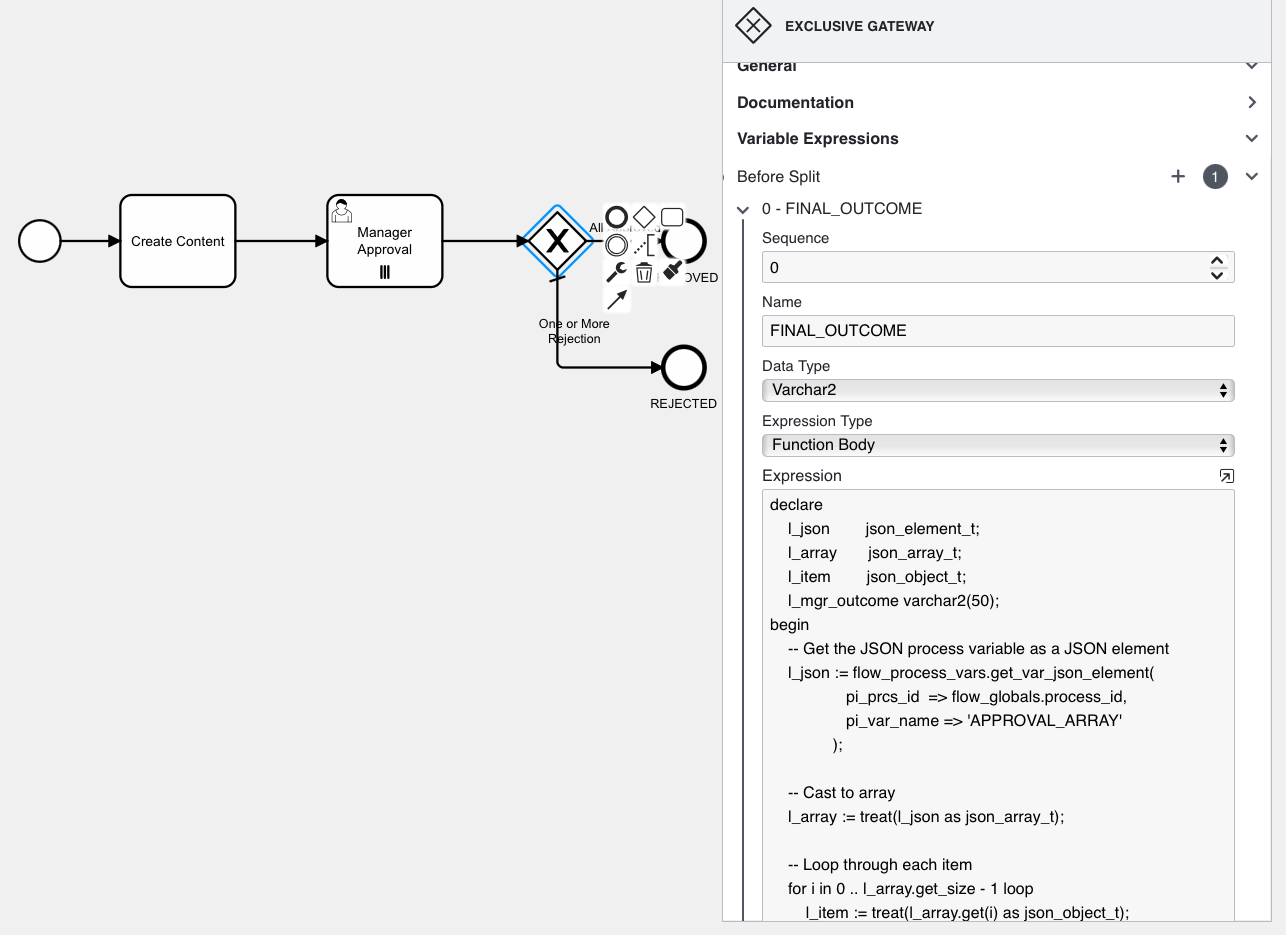The width and height of the screenshot is (1286, 935).
Task: Open the color picker paintbrush icon
Action: tap(672, 270)
